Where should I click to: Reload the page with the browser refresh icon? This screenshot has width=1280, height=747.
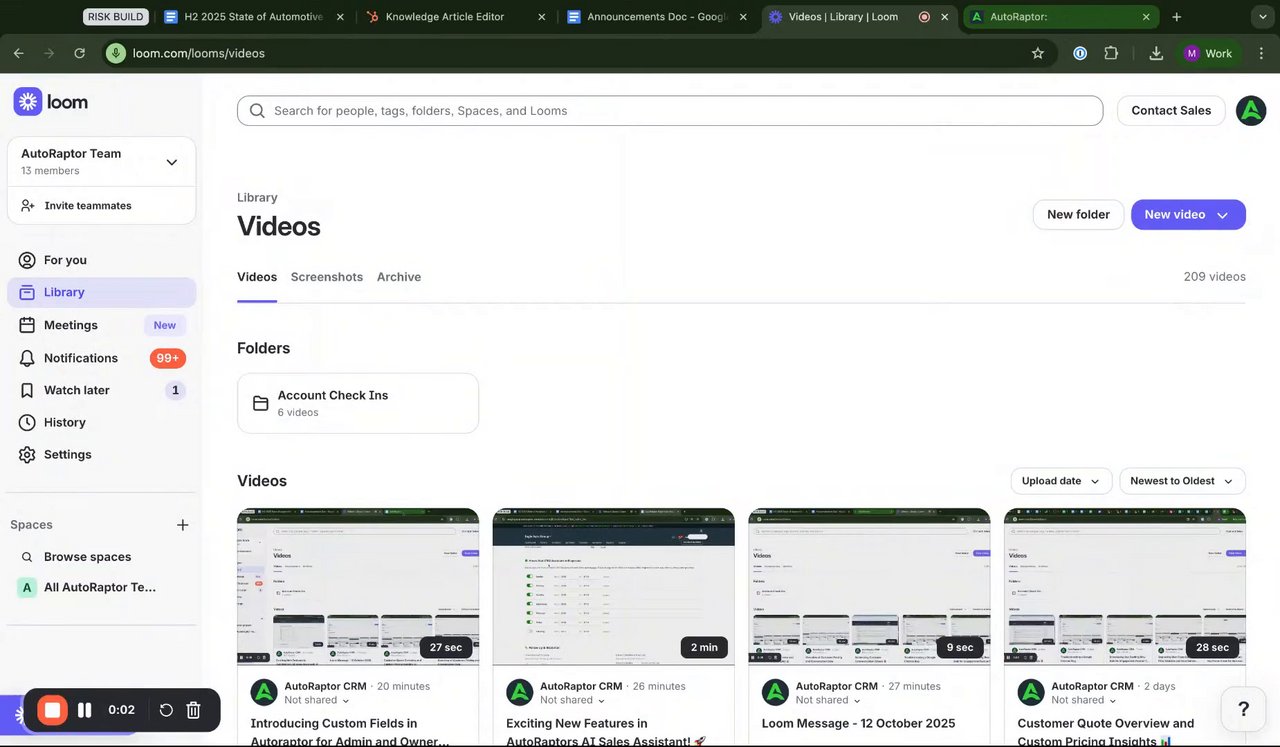coord(79,53)
